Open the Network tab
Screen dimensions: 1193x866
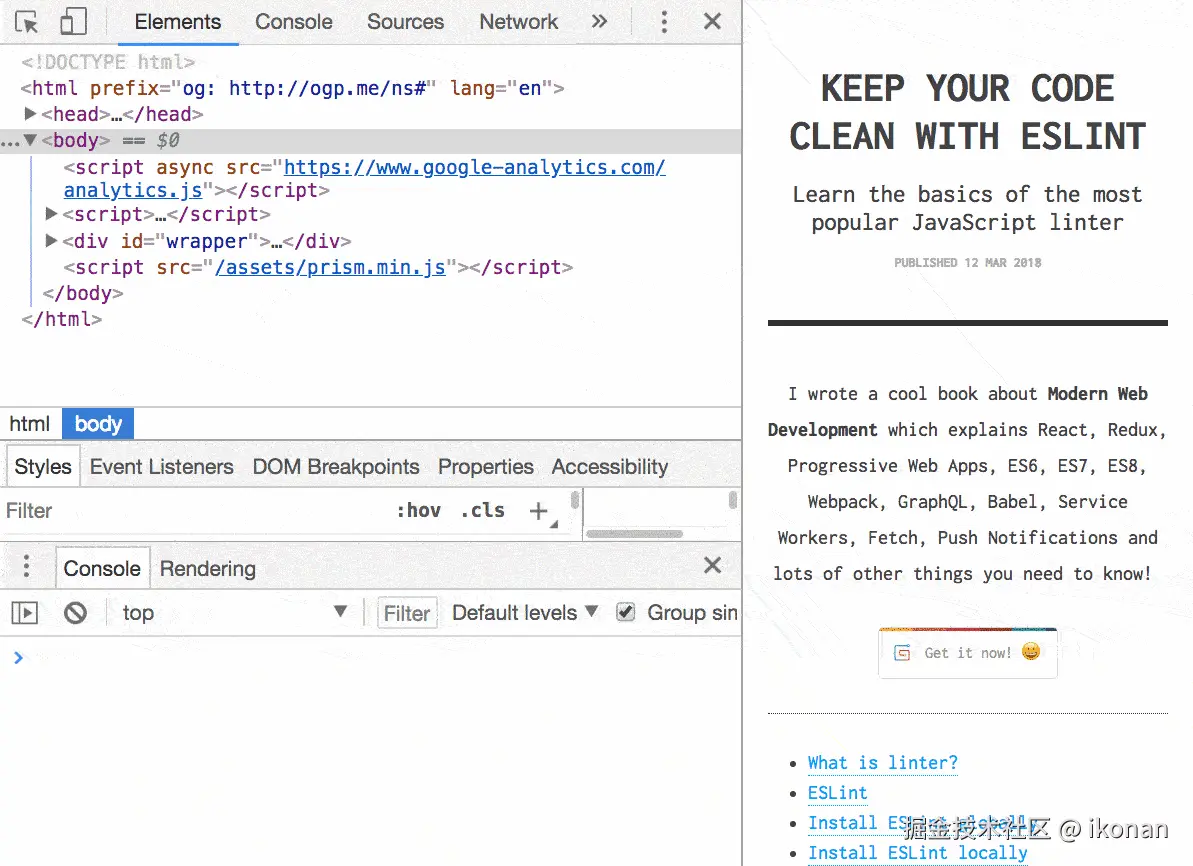pyautogui.click(x=519, y=21)
